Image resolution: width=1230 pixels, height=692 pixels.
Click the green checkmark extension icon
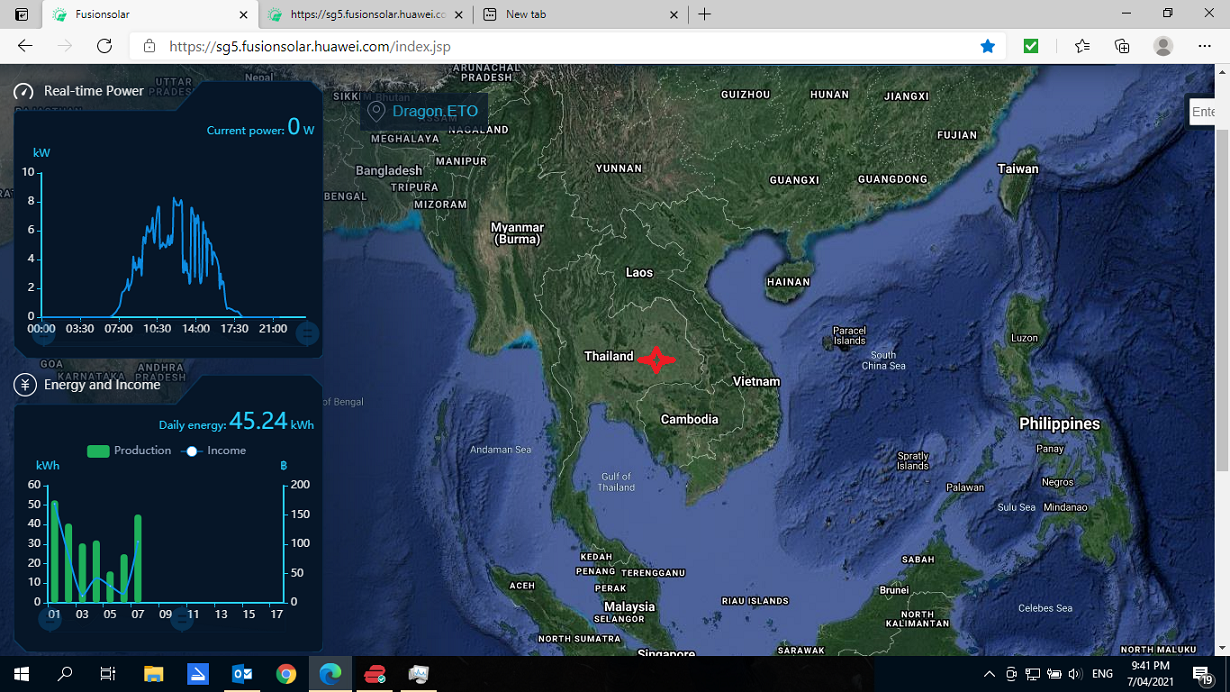[1031, 46]
